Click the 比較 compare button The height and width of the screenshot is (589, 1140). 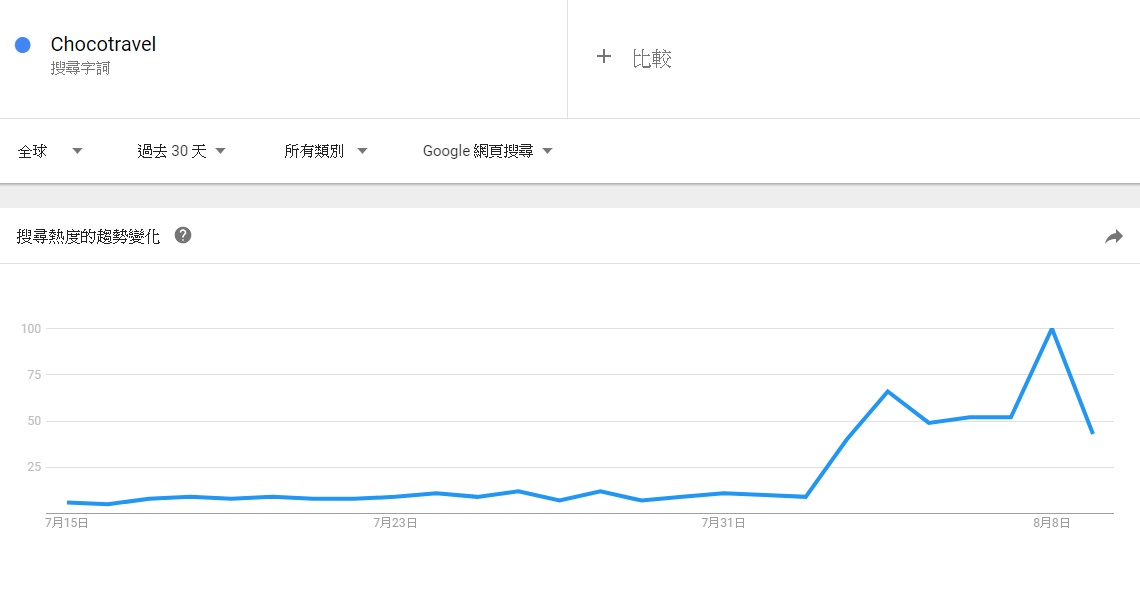tap(651, 58)
